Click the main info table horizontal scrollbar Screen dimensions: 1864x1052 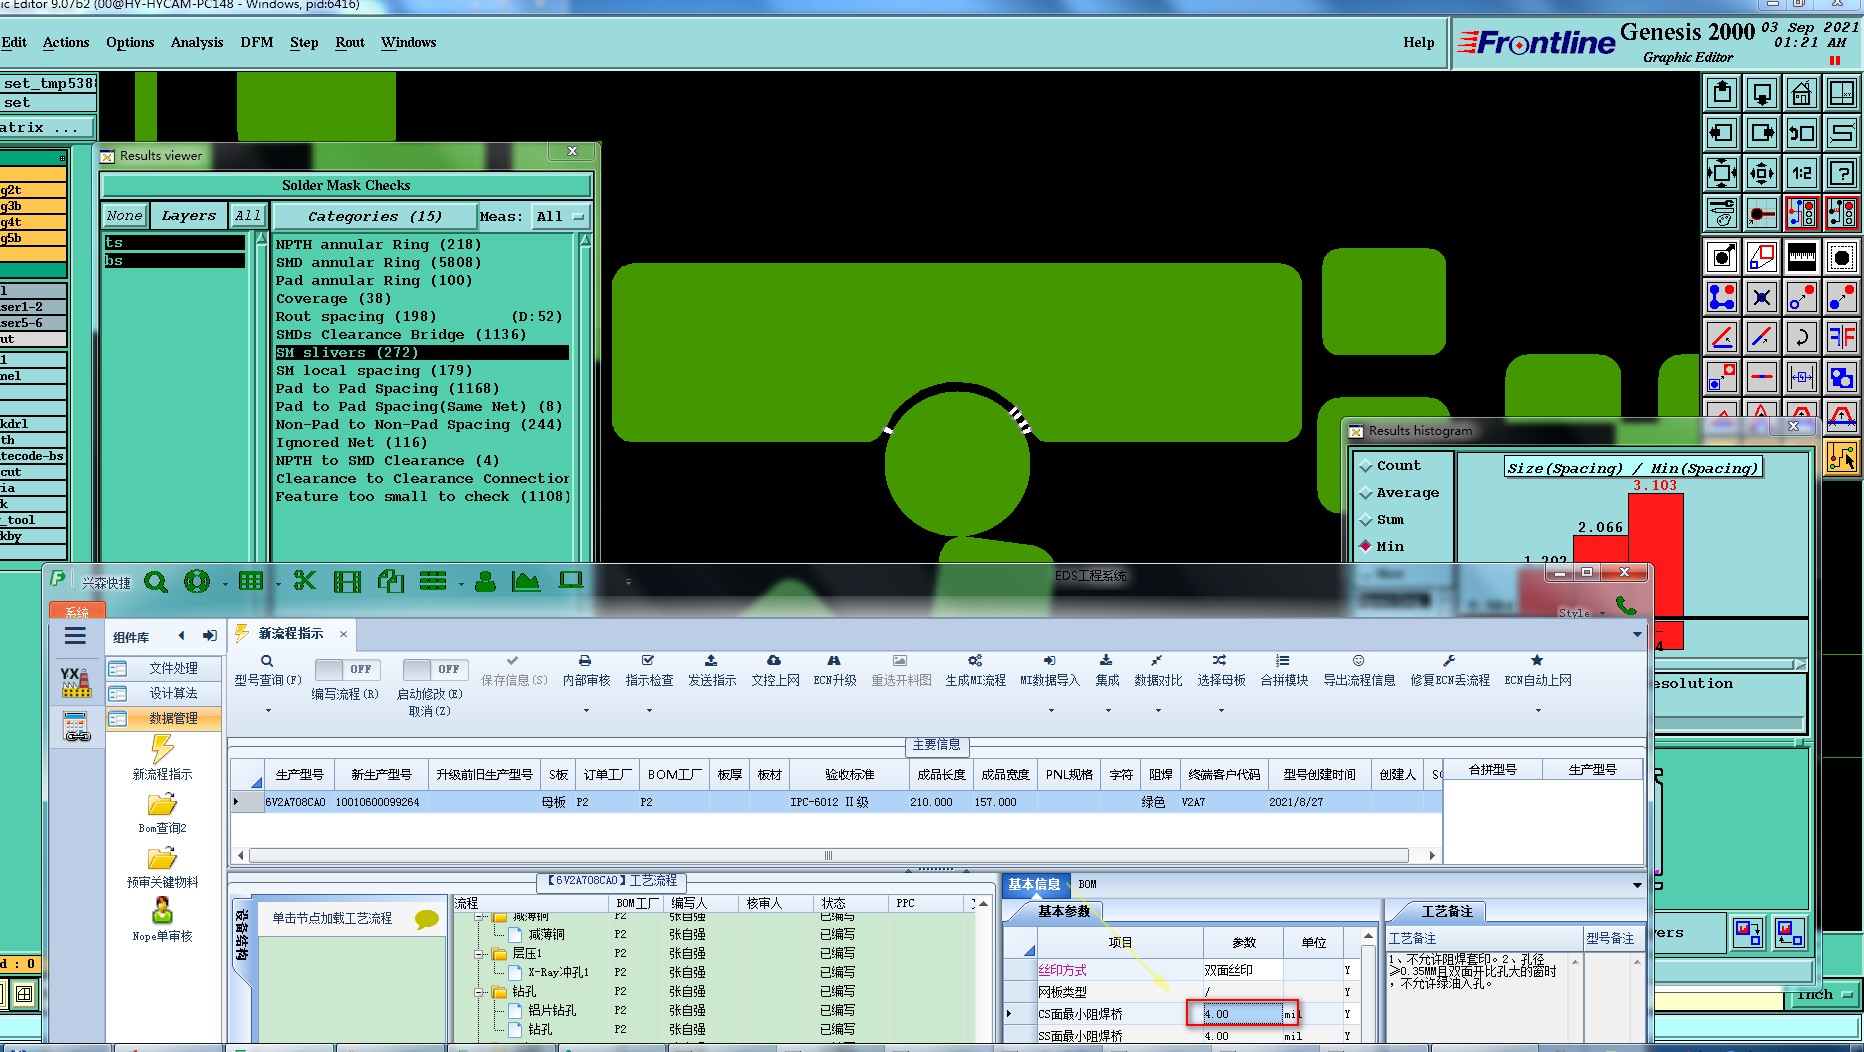coord(829,855)
